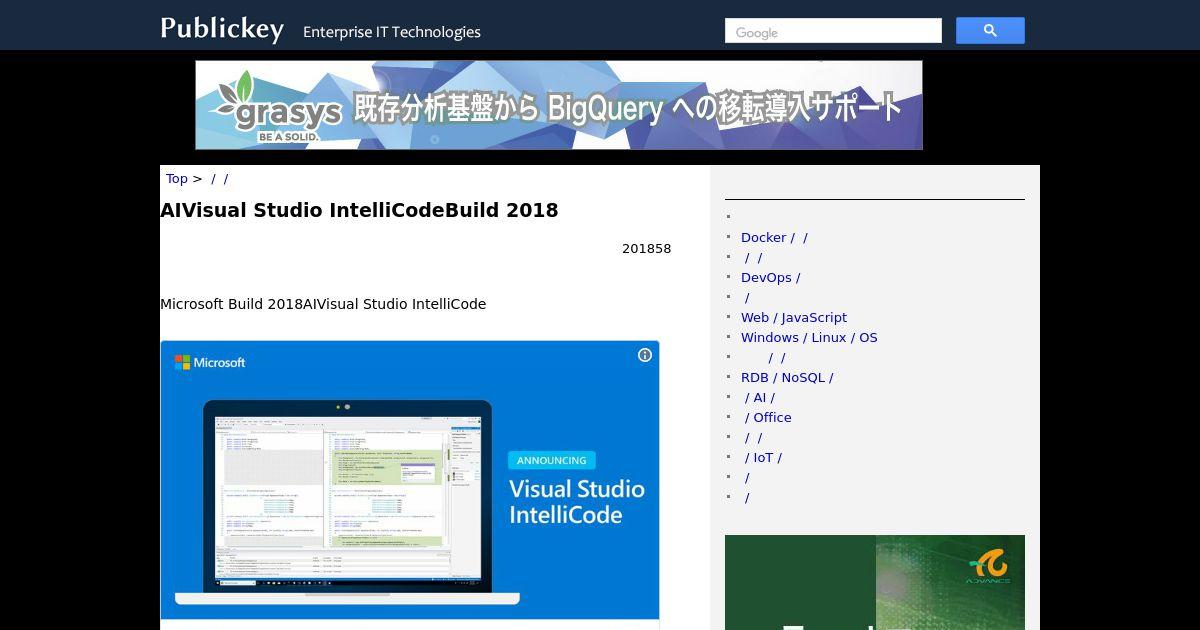Click the Microsoft logo in the ad
Image resolution: width=1200 pixels, height=630 pixels.
point(210,362)
